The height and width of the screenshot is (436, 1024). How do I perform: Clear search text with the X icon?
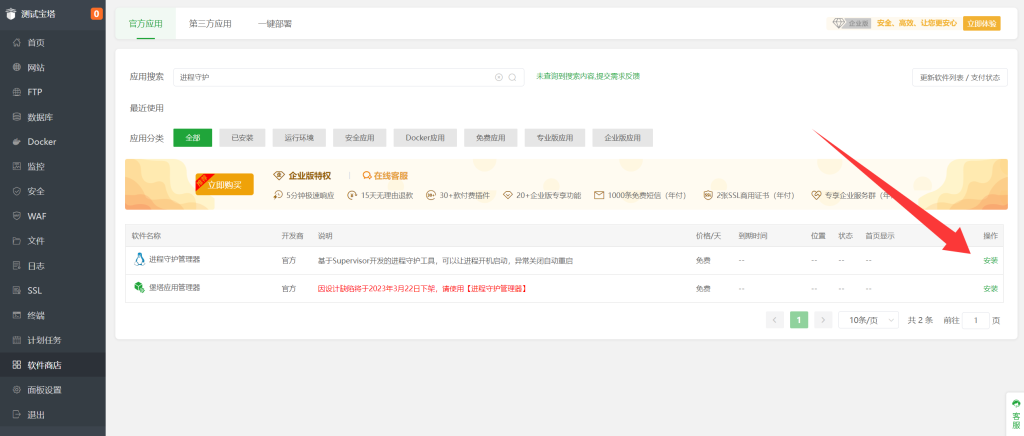pyautogui.click(x=499, y=77)
